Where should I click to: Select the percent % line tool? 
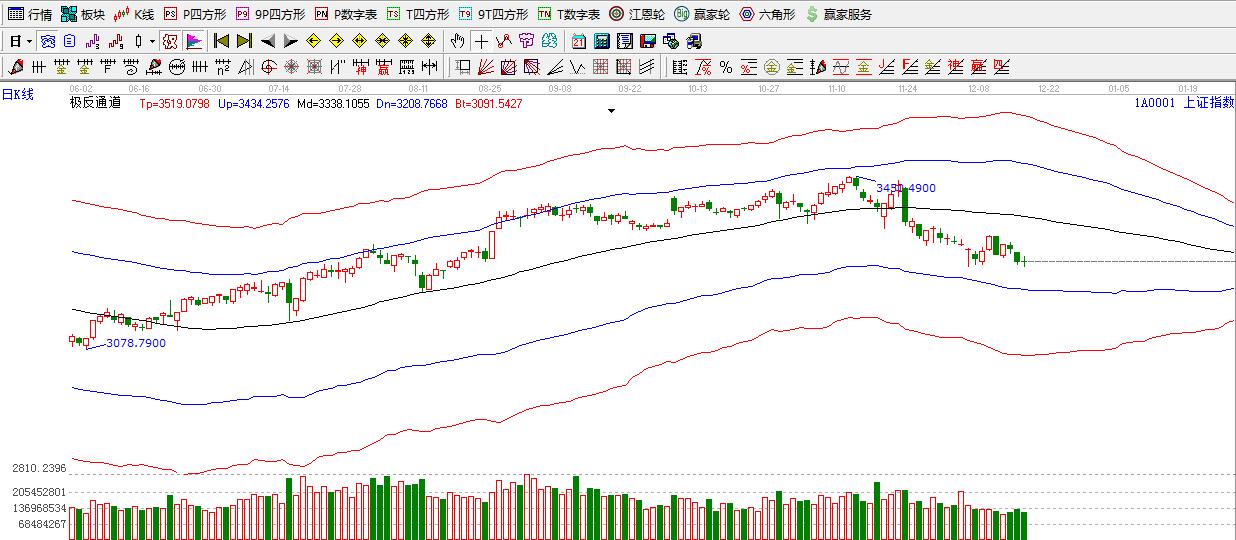(x=725, y=67)
